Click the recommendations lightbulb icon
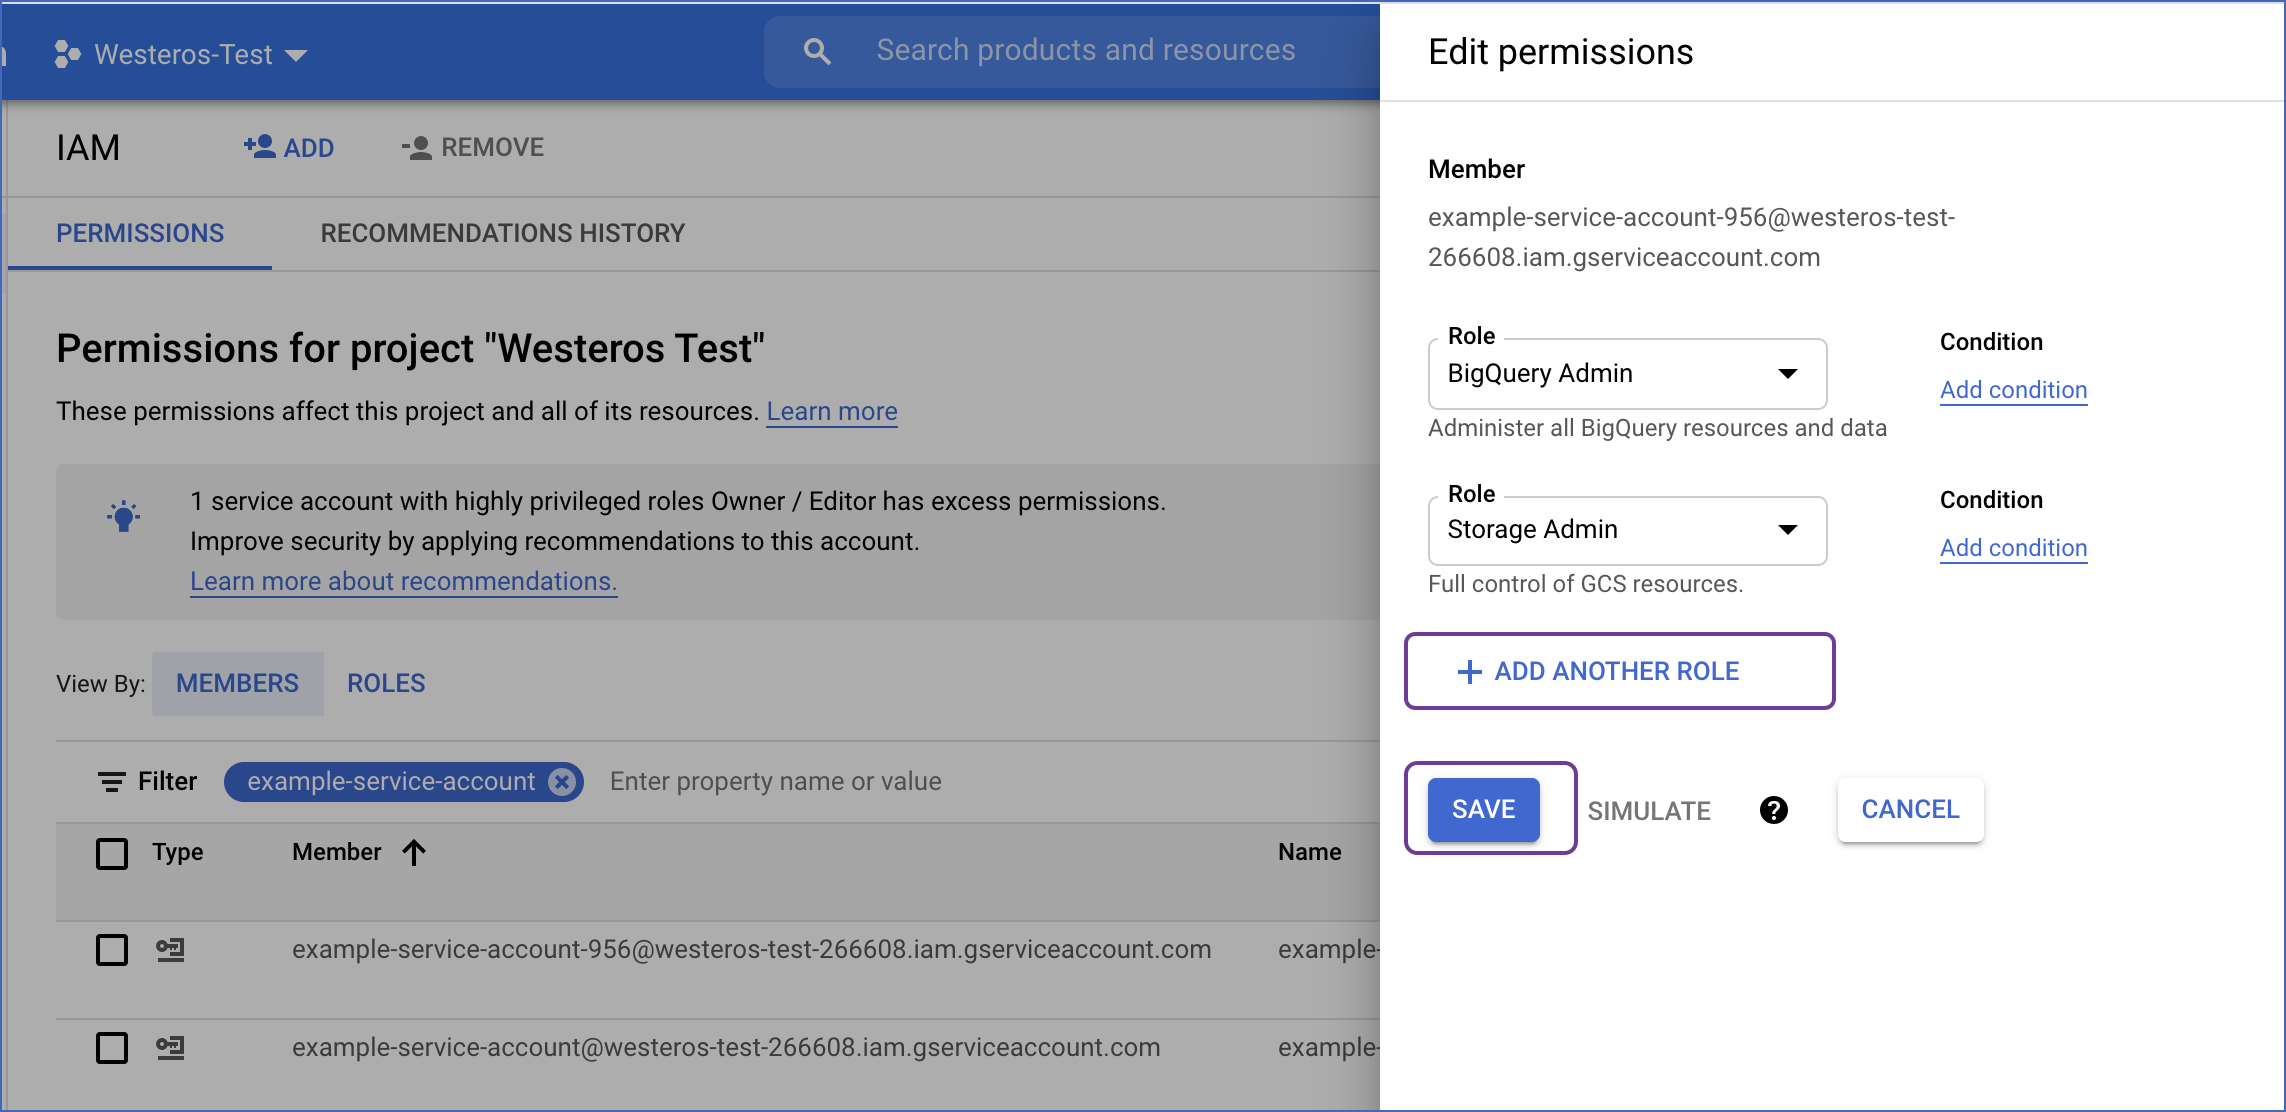The width and height of the screenshot is (2286, 1112). point(124,516)
